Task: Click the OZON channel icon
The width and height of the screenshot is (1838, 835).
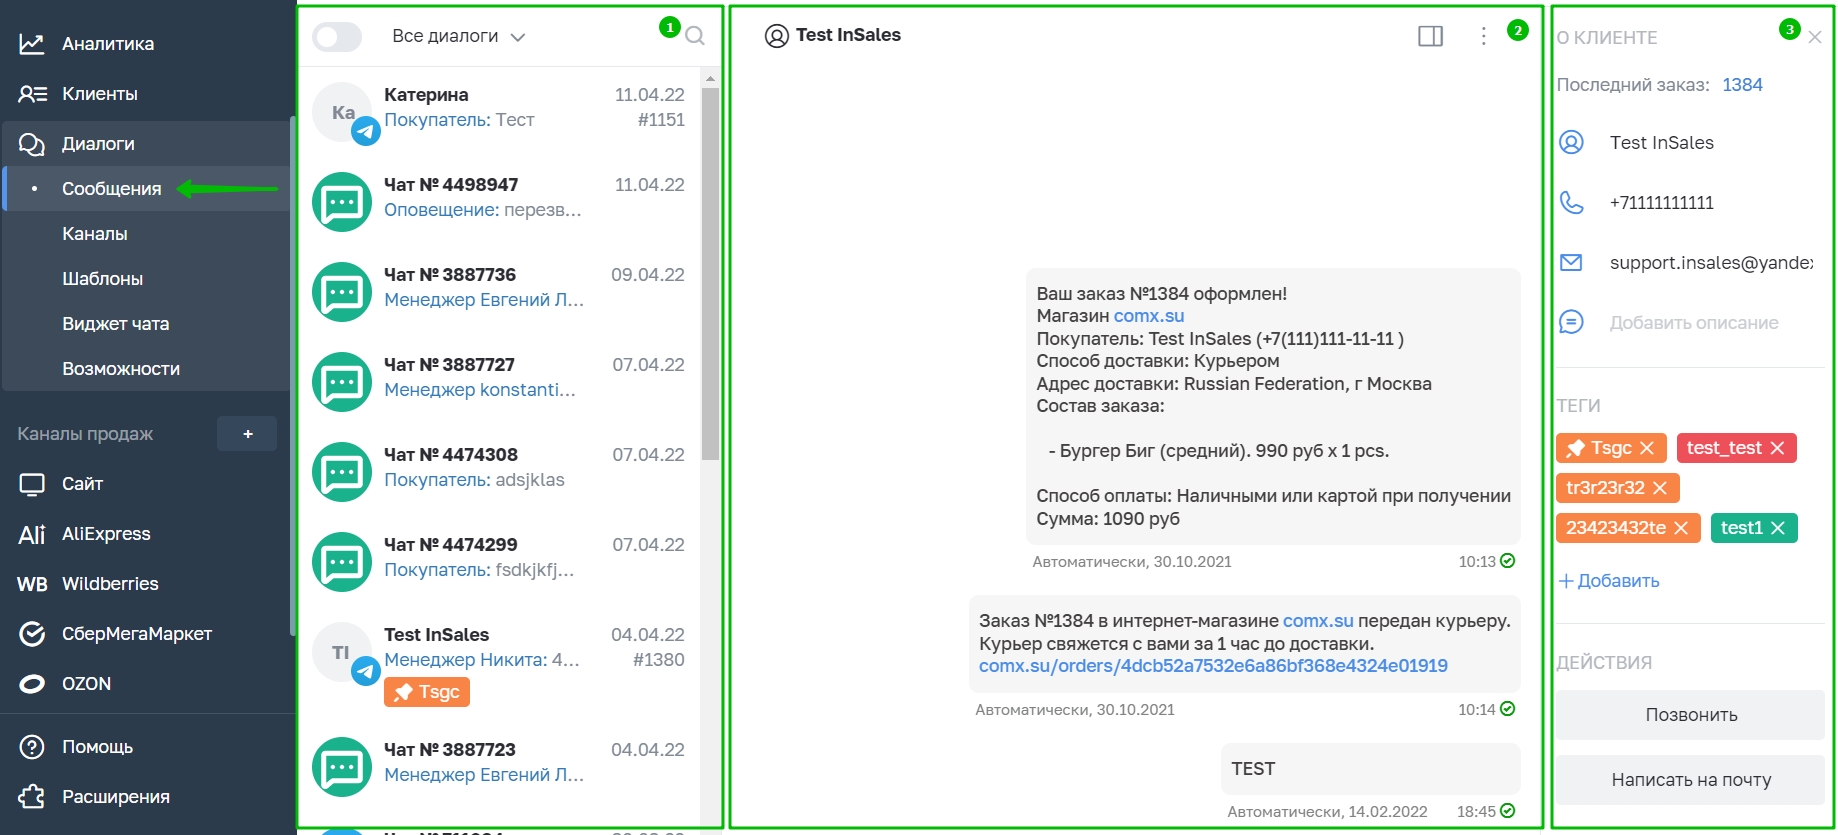Action: pos(32,684)
